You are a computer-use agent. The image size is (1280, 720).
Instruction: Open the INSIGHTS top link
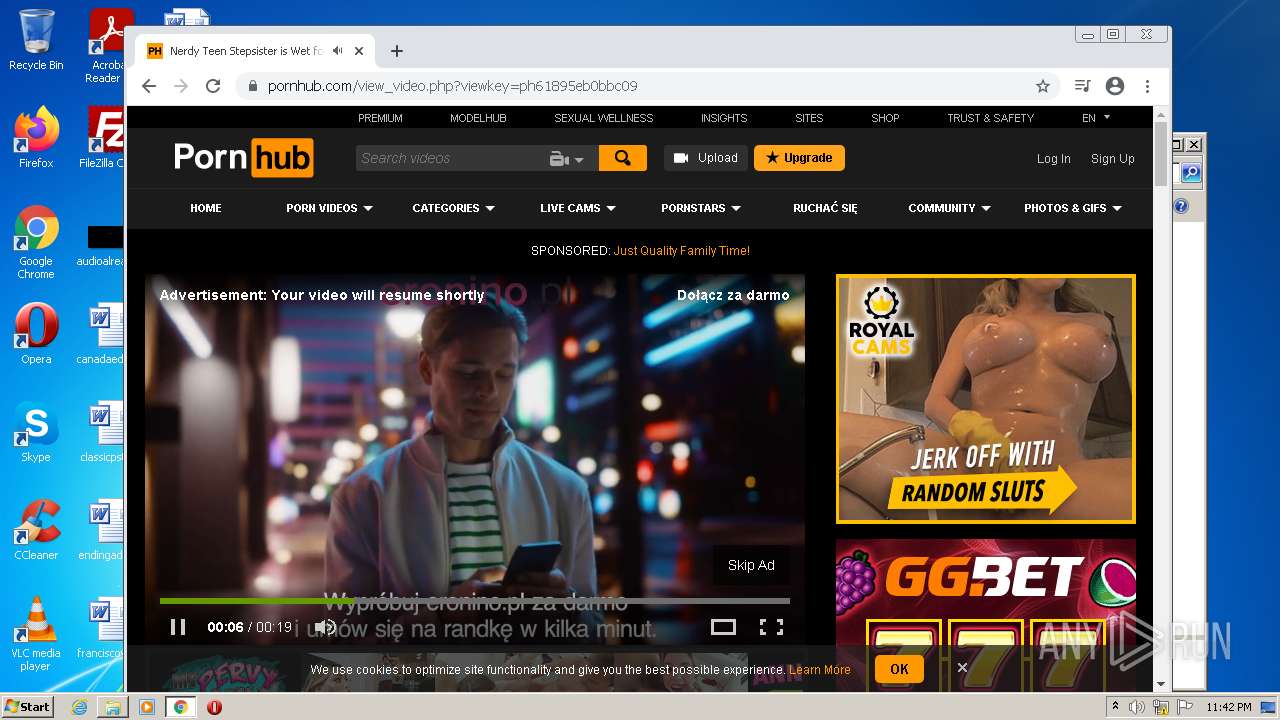click(x=724, y=118)
